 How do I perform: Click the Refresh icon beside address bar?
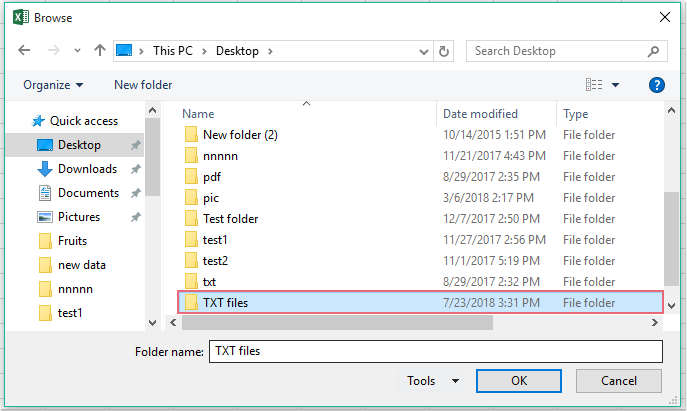(x=444, y=51)
